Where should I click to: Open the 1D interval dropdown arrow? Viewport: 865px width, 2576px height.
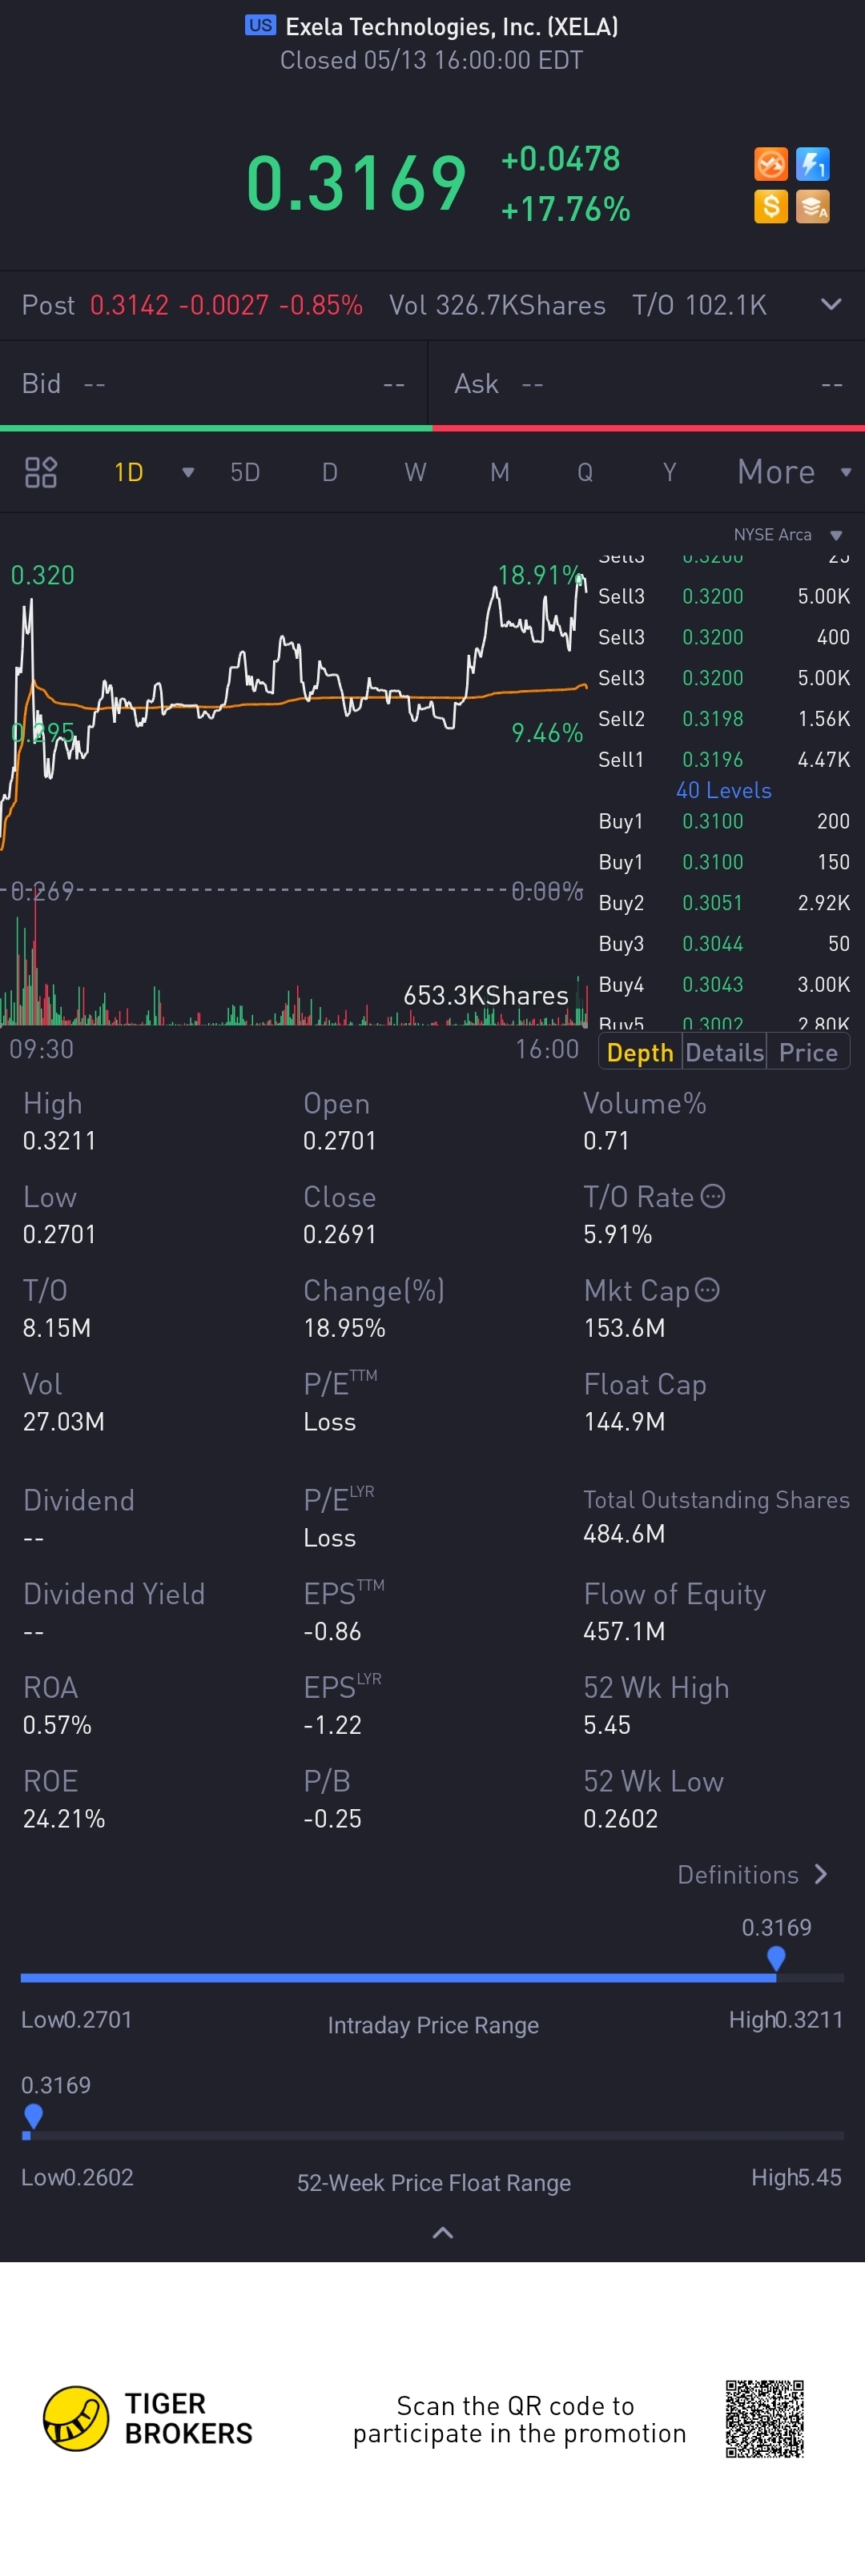pyautogui.click(x=187, y=473)
